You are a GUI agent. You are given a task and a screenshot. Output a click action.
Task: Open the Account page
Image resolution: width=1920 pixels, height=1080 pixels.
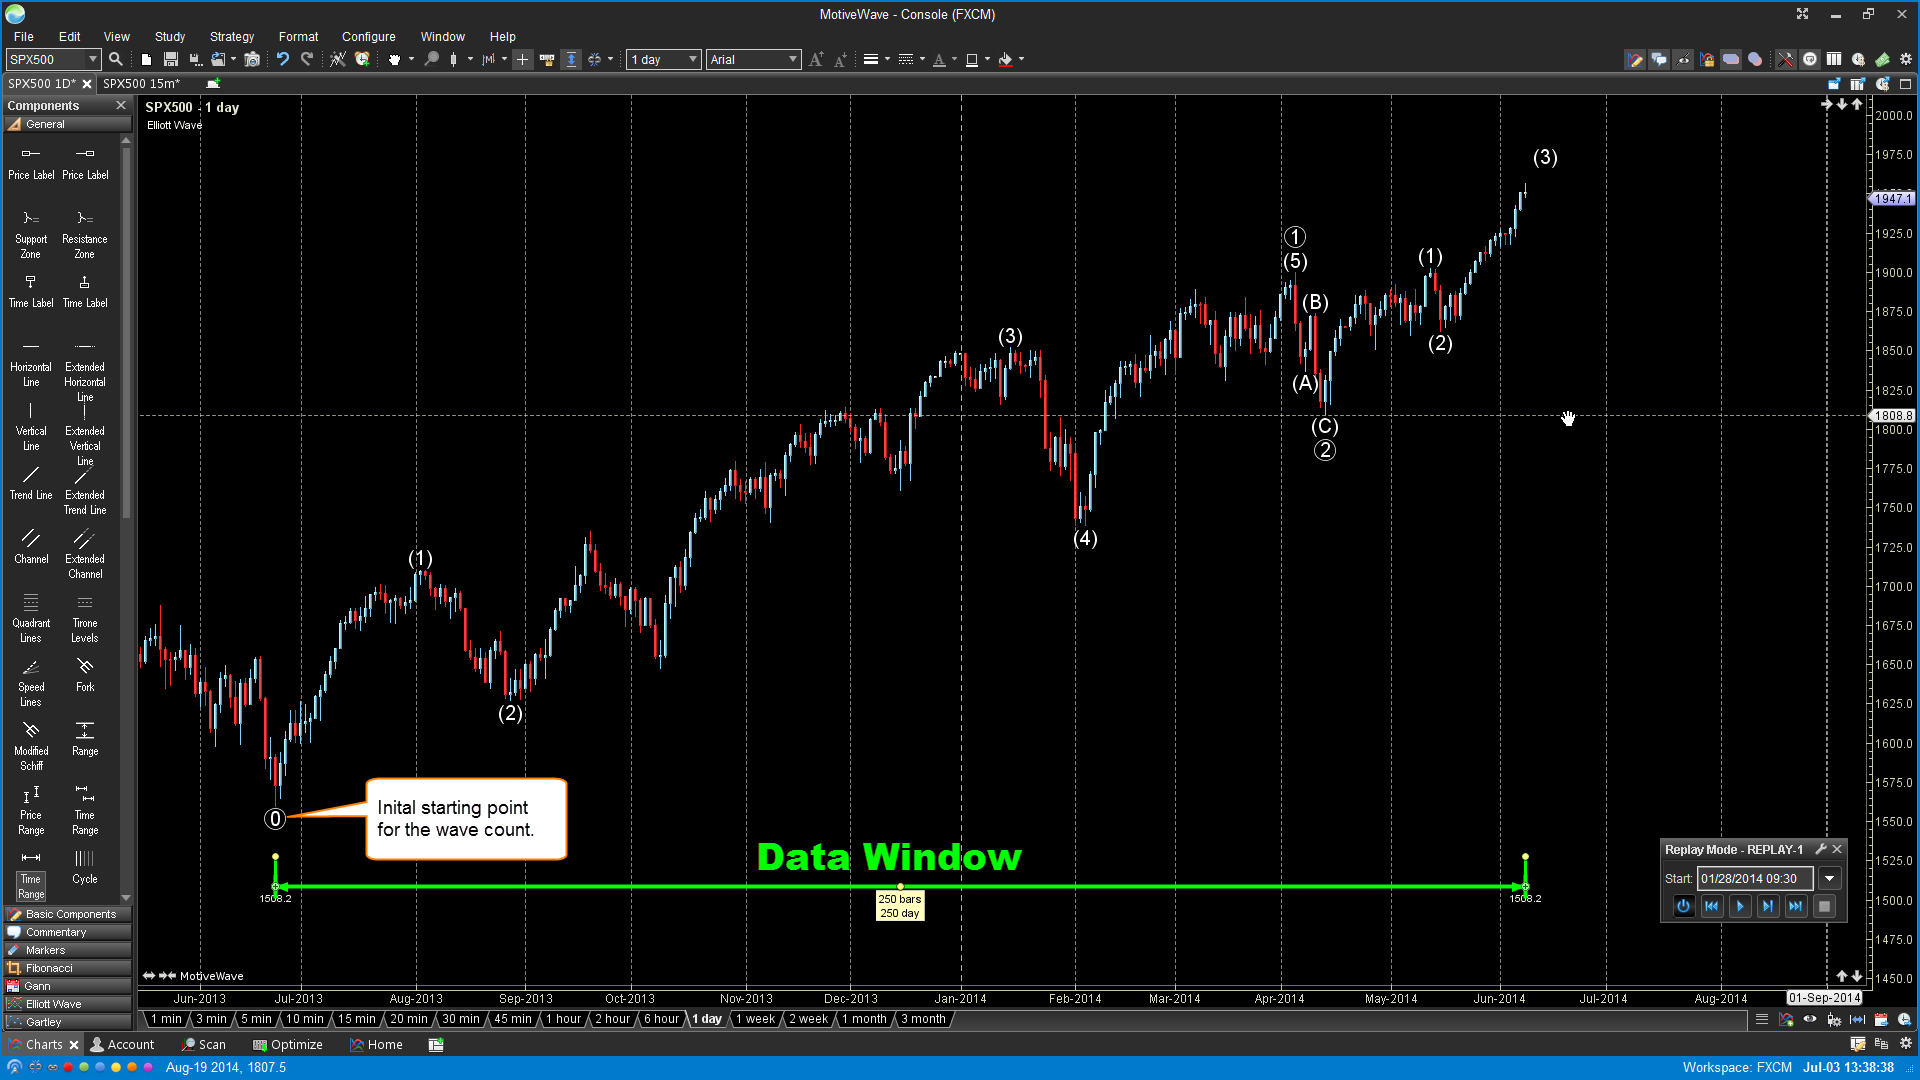pyautogui.click(x=122, y=1044)
